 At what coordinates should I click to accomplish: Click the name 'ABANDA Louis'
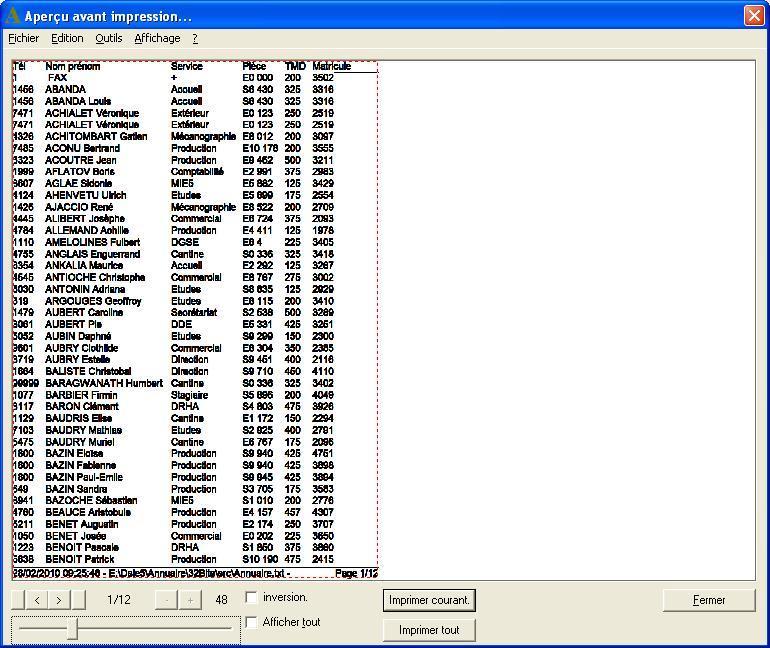(x=78, y=101)
